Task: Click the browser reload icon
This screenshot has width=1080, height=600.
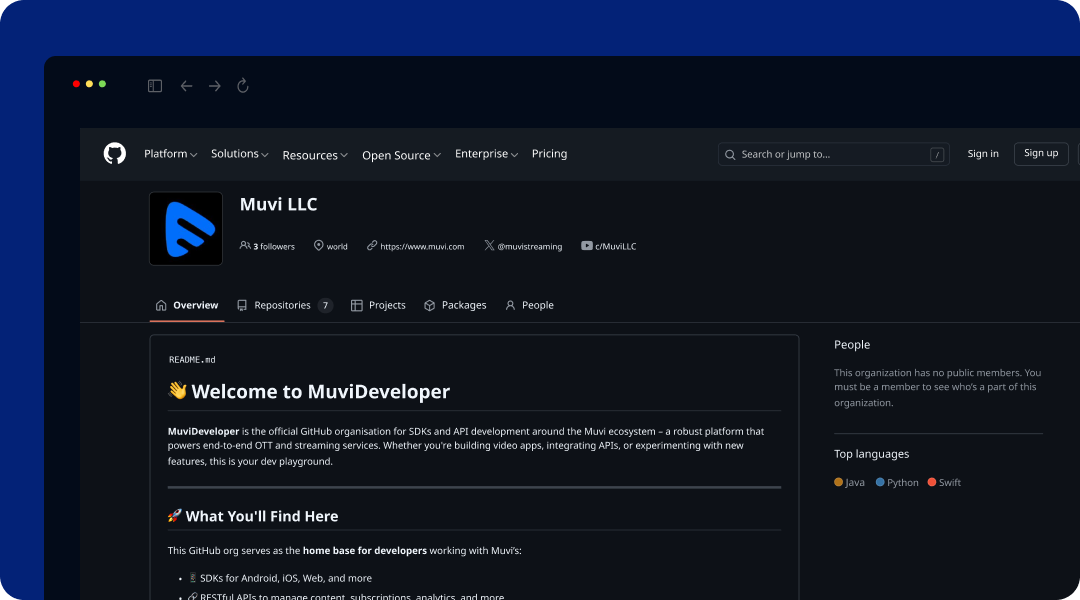Action: coord(243,85)
